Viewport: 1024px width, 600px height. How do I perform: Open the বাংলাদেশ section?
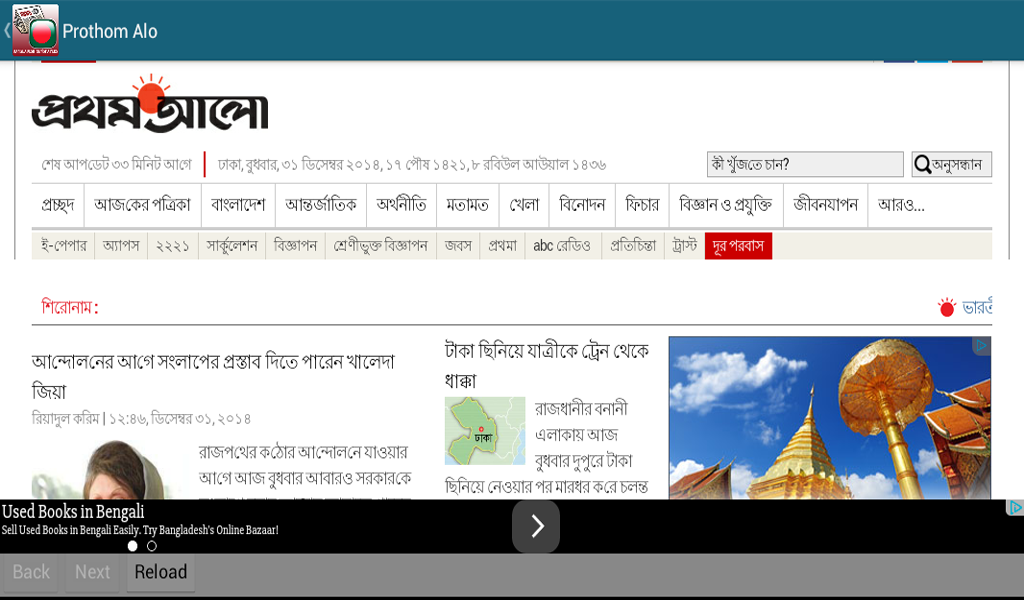[238, 205]
